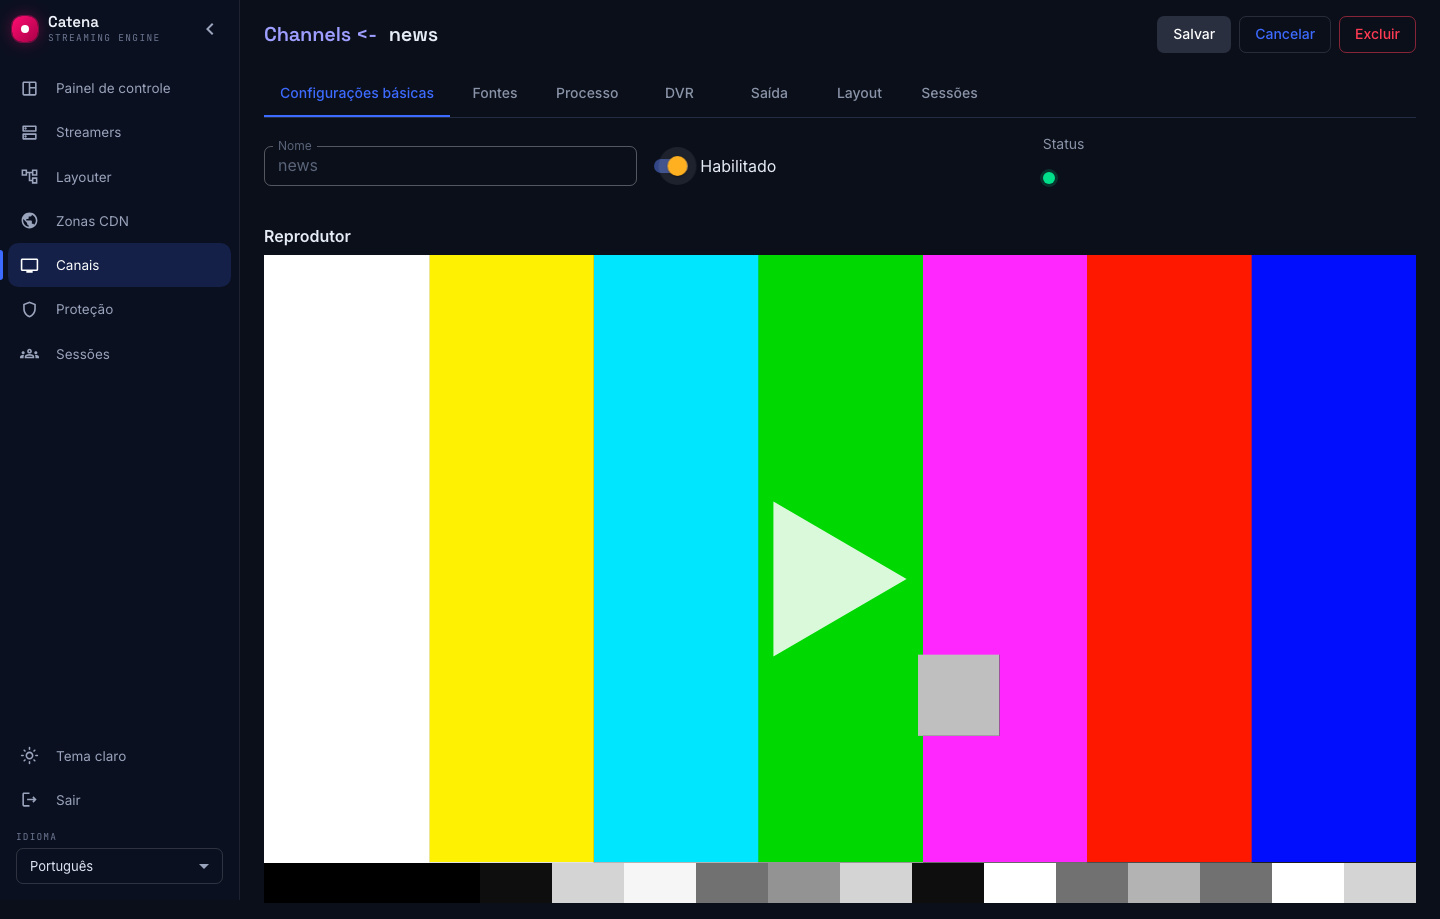This screenshot has width=1440, height=919.
Task: Toggle the Habilitado switch off
Action: click(x=671, y=166)
